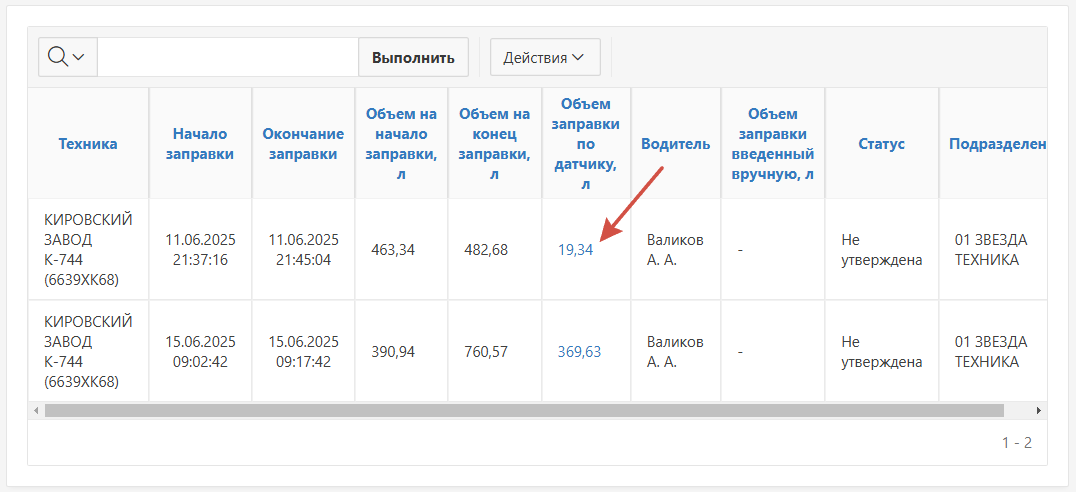Click the horizontal scrollbar right arrow
The height and width of the screenshot is (492, 1076).
[1038, 410]
